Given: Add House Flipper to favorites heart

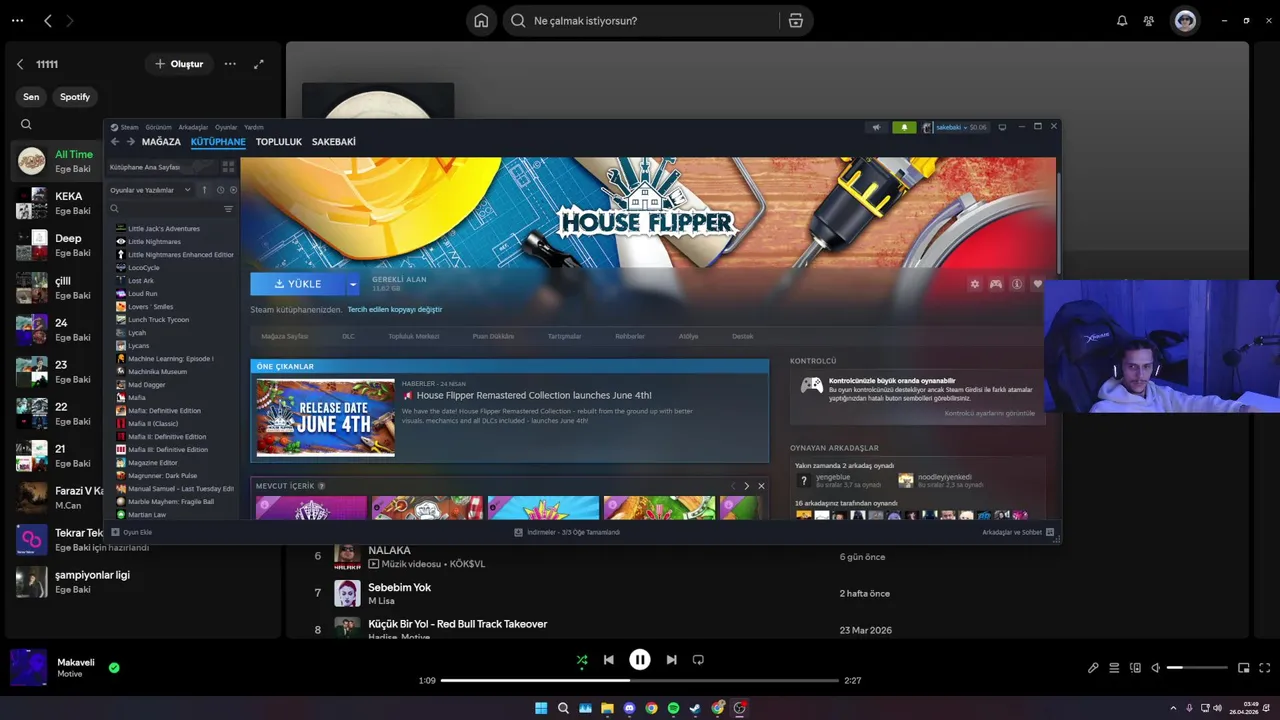Looking at the screenshot, I should (1038, 284).
